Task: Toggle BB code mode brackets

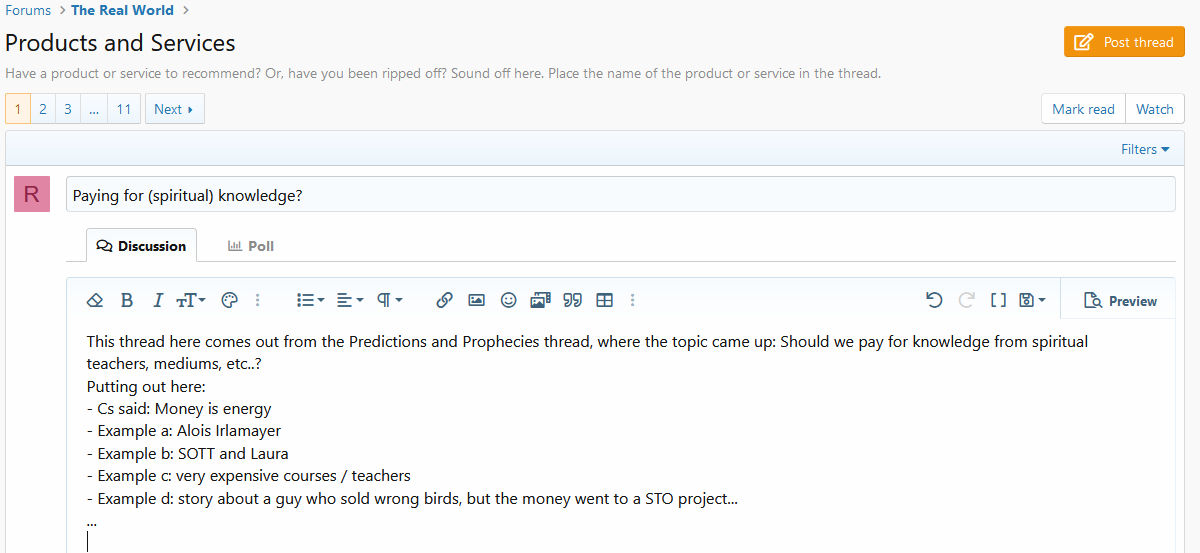Action: (x=998, y=300)
